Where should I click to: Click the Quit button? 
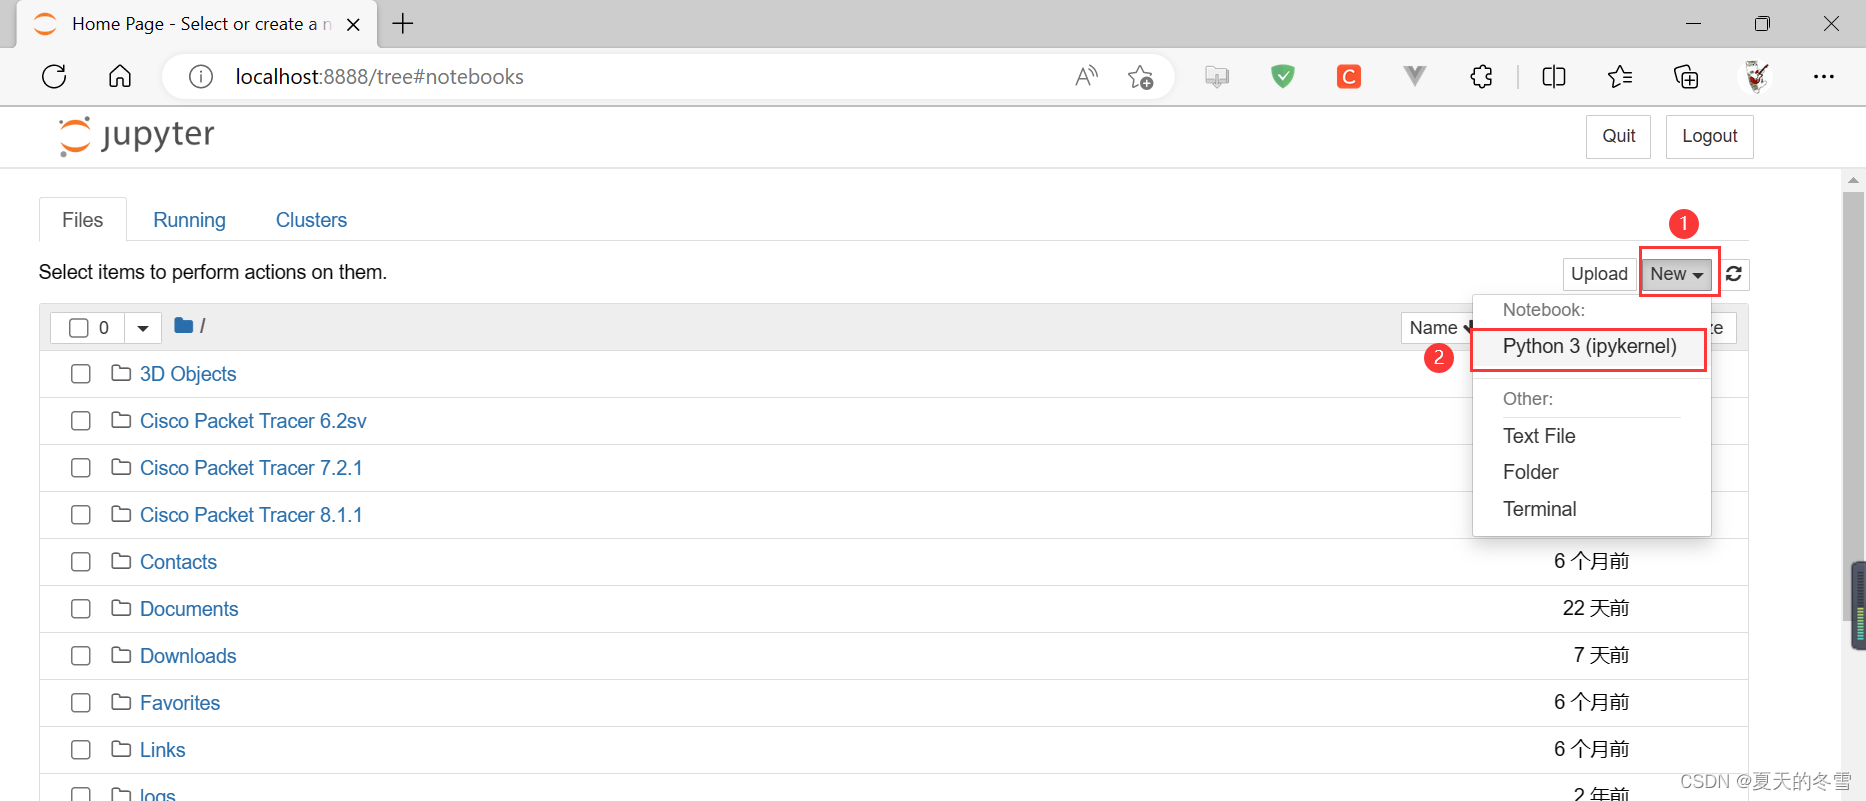(1619, 136)
